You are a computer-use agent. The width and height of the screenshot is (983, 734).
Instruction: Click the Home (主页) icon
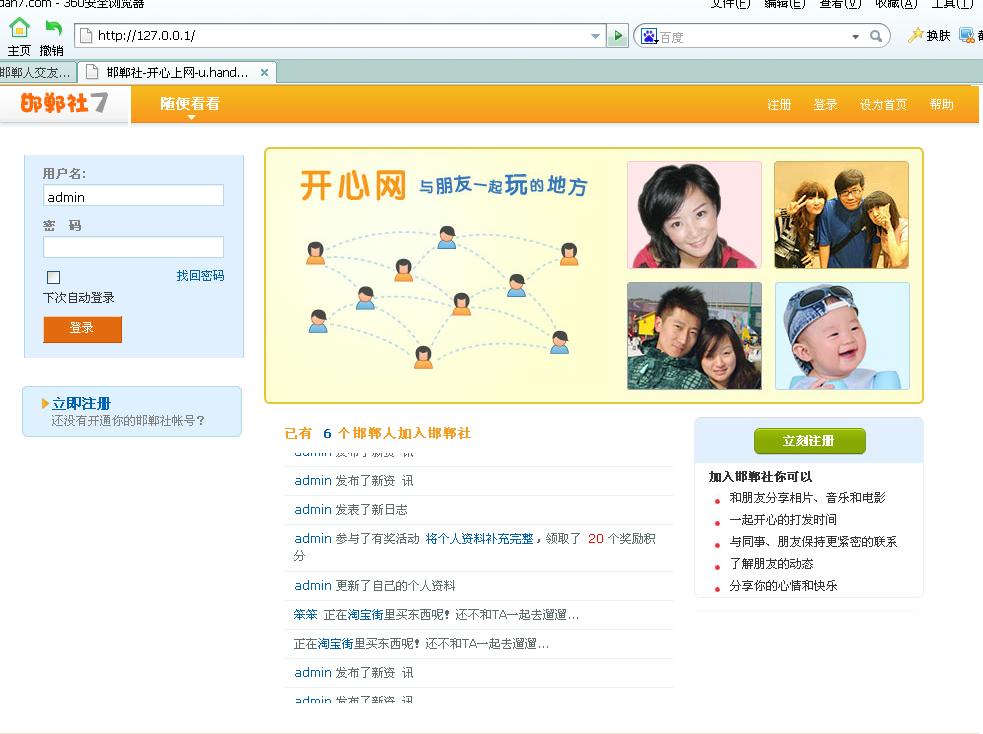click(19, 28)
